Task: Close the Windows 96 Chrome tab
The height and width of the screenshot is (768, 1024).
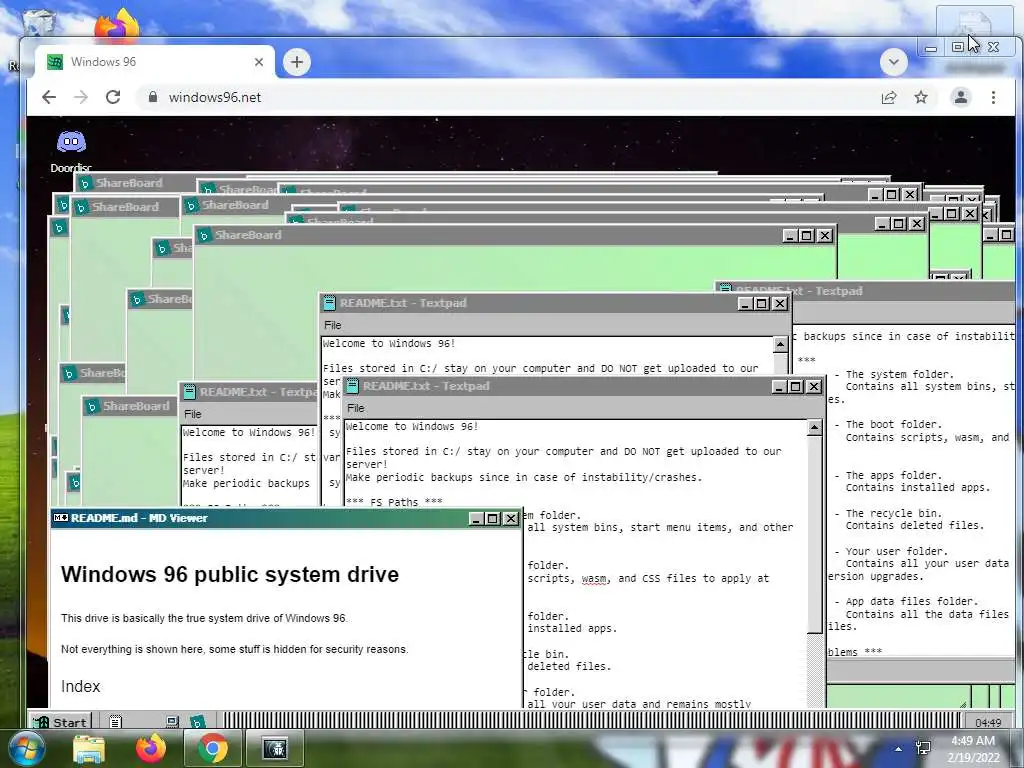Action: point(259,62)
